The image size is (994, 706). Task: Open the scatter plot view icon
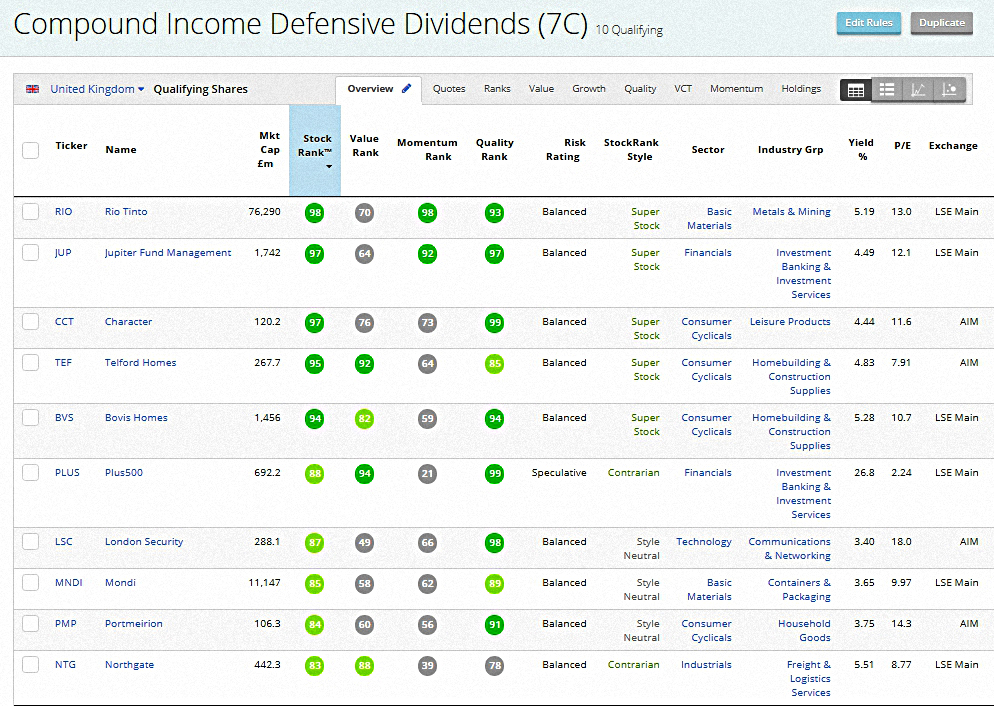[x=949, y=90]
